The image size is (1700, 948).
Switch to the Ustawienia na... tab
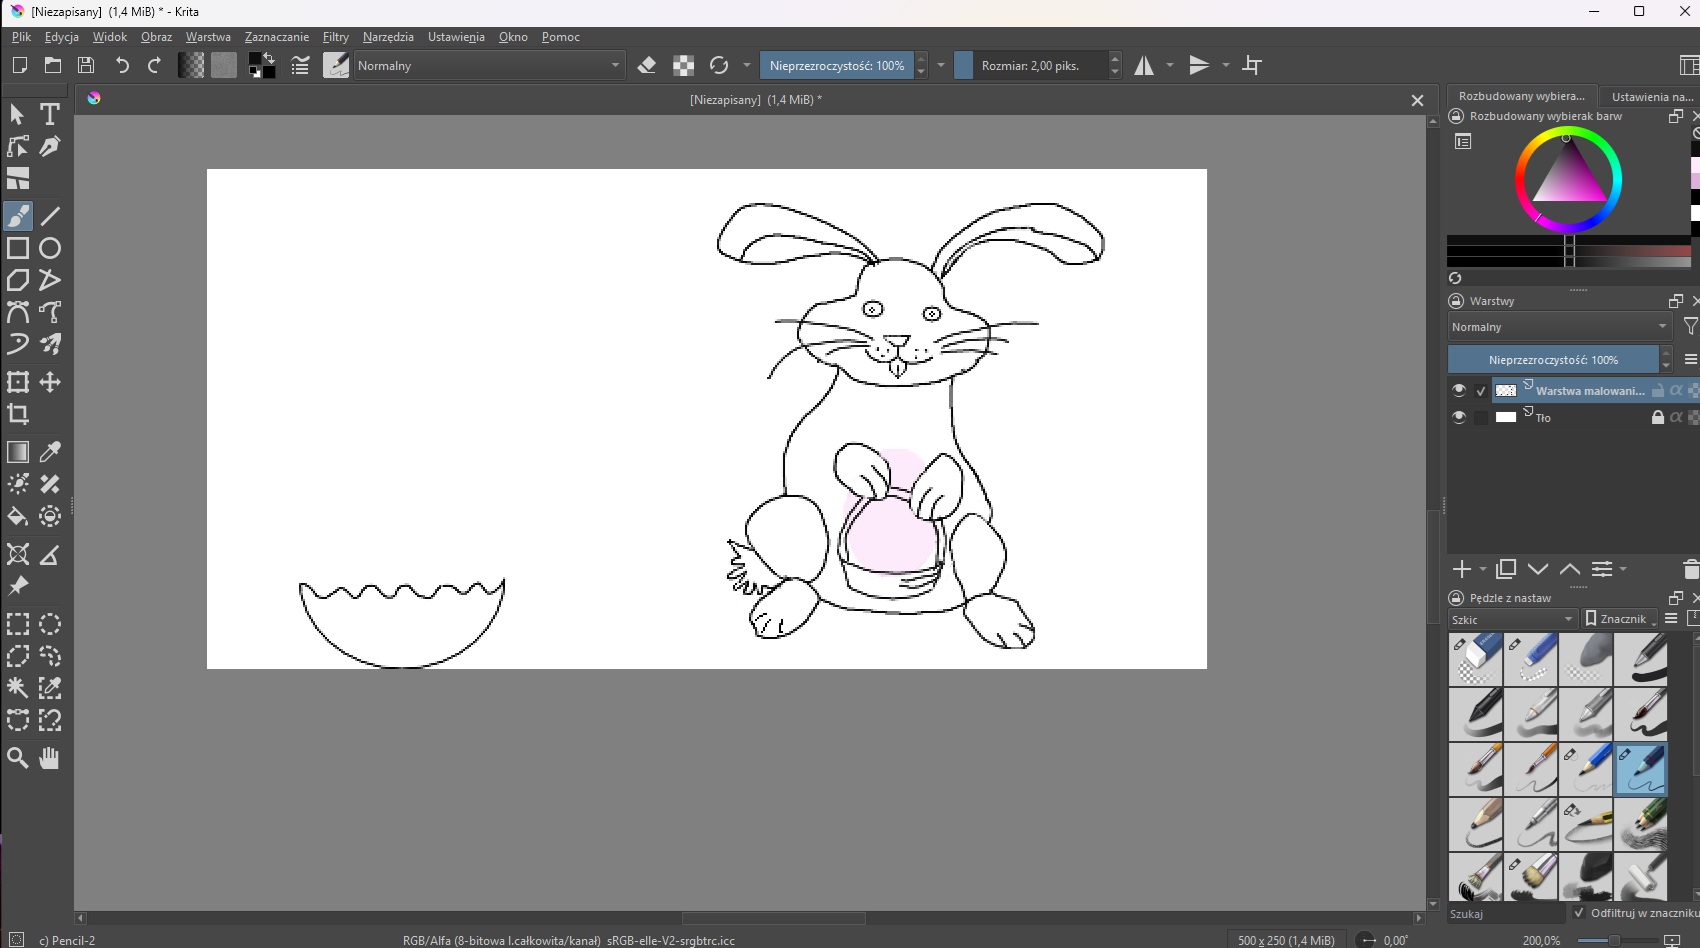click(1651, 97)
